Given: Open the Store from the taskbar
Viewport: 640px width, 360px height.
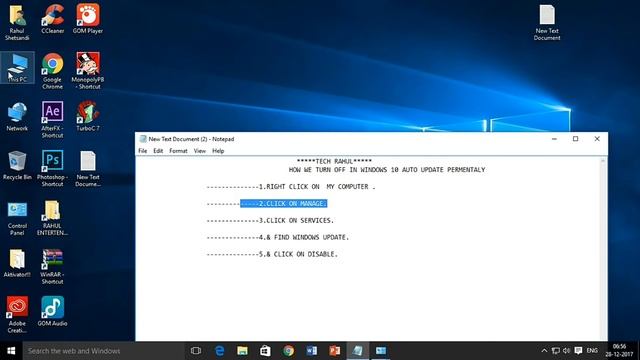Looking at the screenshot, I should coord(265,351).
